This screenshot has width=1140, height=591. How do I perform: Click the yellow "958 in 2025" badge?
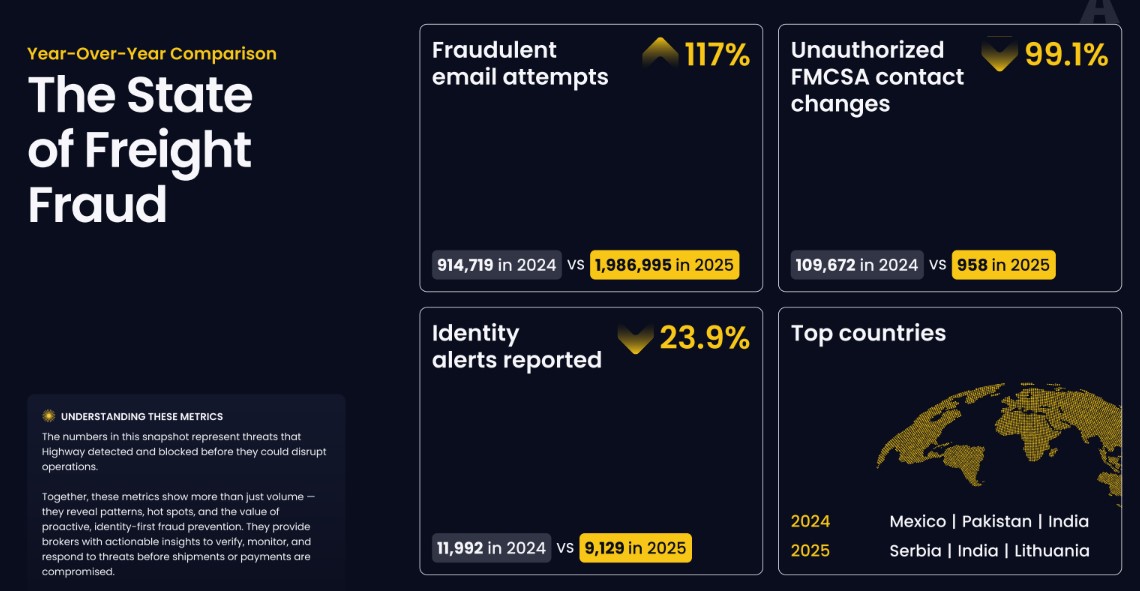[1003, 265]
